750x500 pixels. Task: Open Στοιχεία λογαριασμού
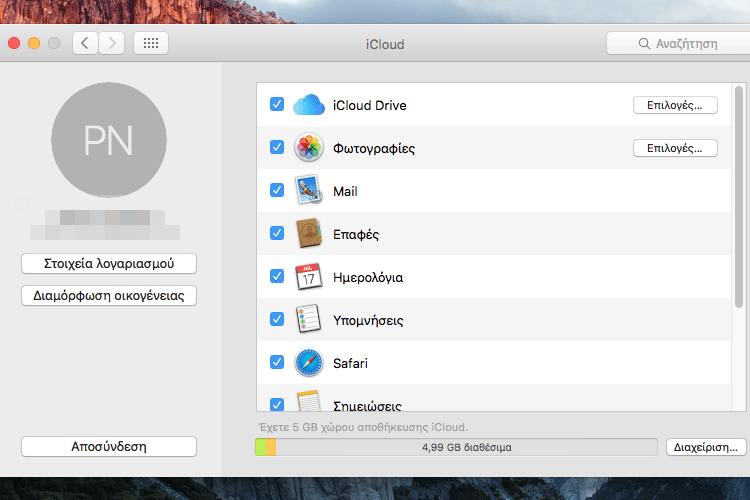pyautogui.click(x=109, y=264)
